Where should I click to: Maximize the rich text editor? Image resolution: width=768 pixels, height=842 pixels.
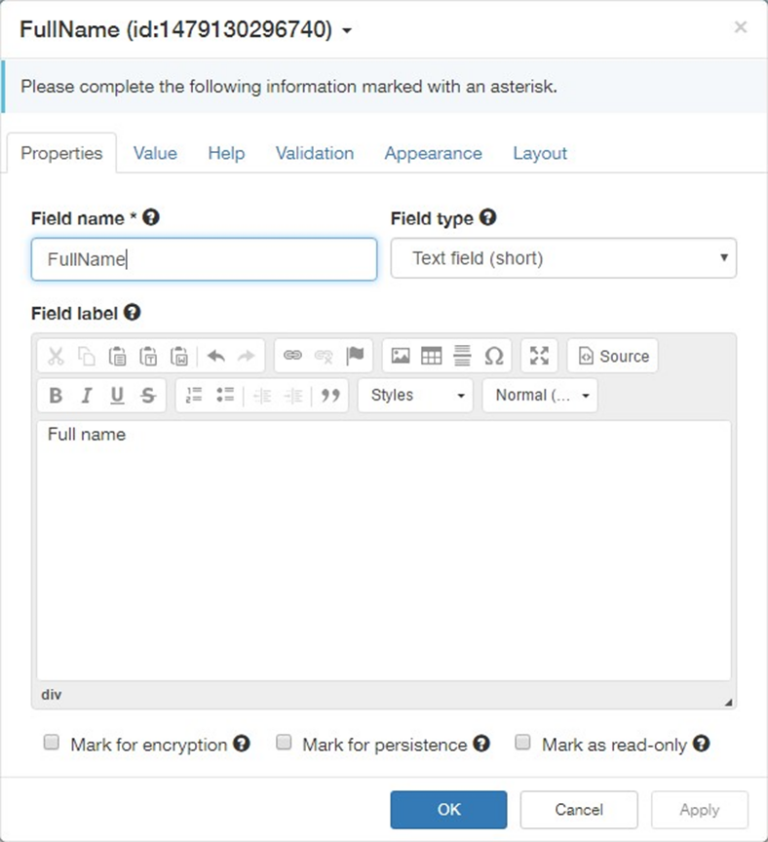(539, 355)
